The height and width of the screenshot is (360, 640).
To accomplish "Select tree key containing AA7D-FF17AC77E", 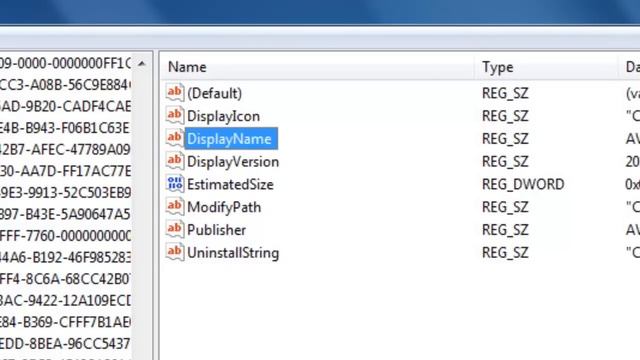I will [x=65, y=171].
